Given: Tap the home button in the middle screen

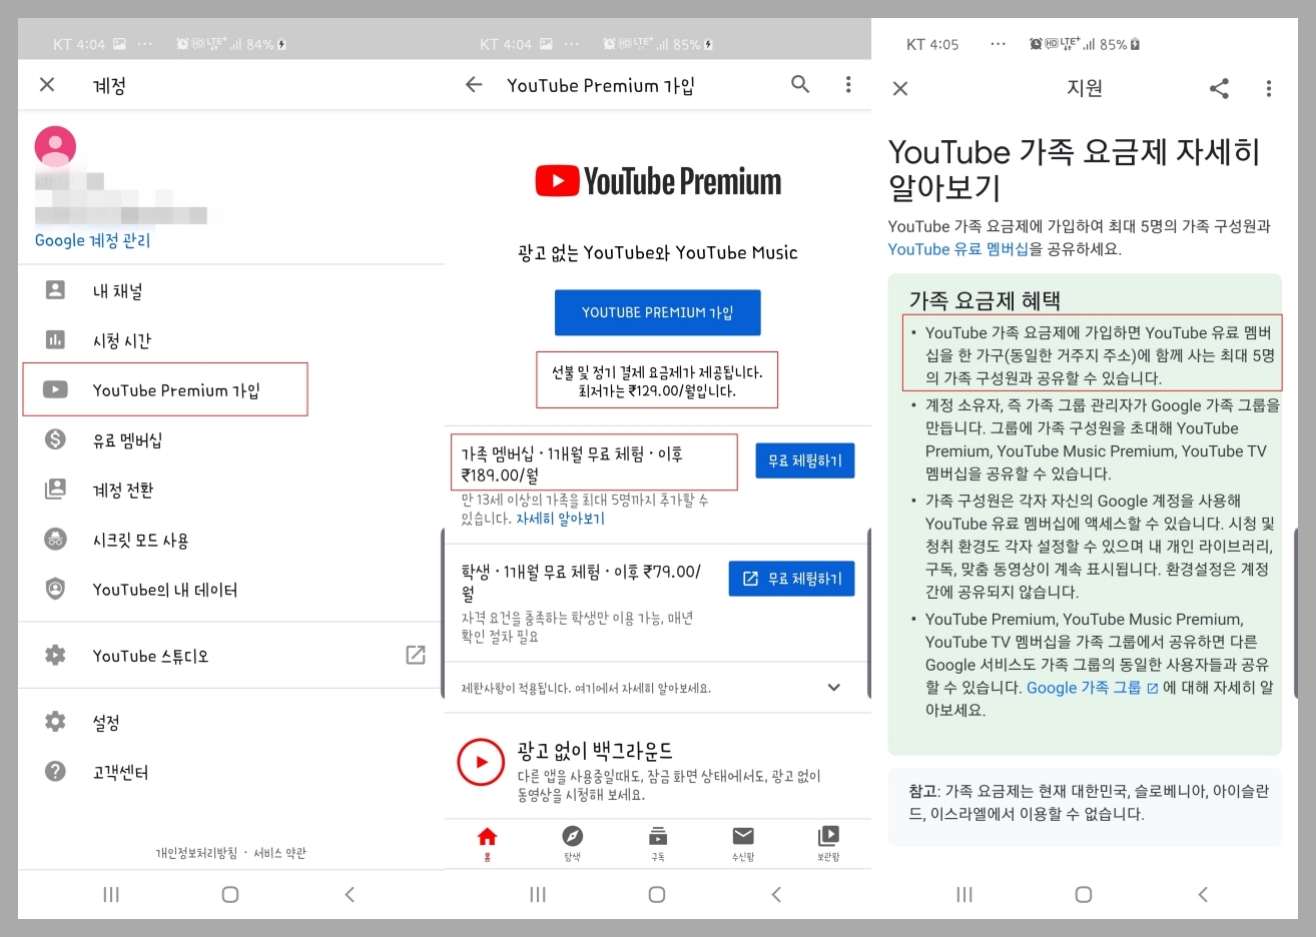Looking at the screenshot, I should click(657, 894).
